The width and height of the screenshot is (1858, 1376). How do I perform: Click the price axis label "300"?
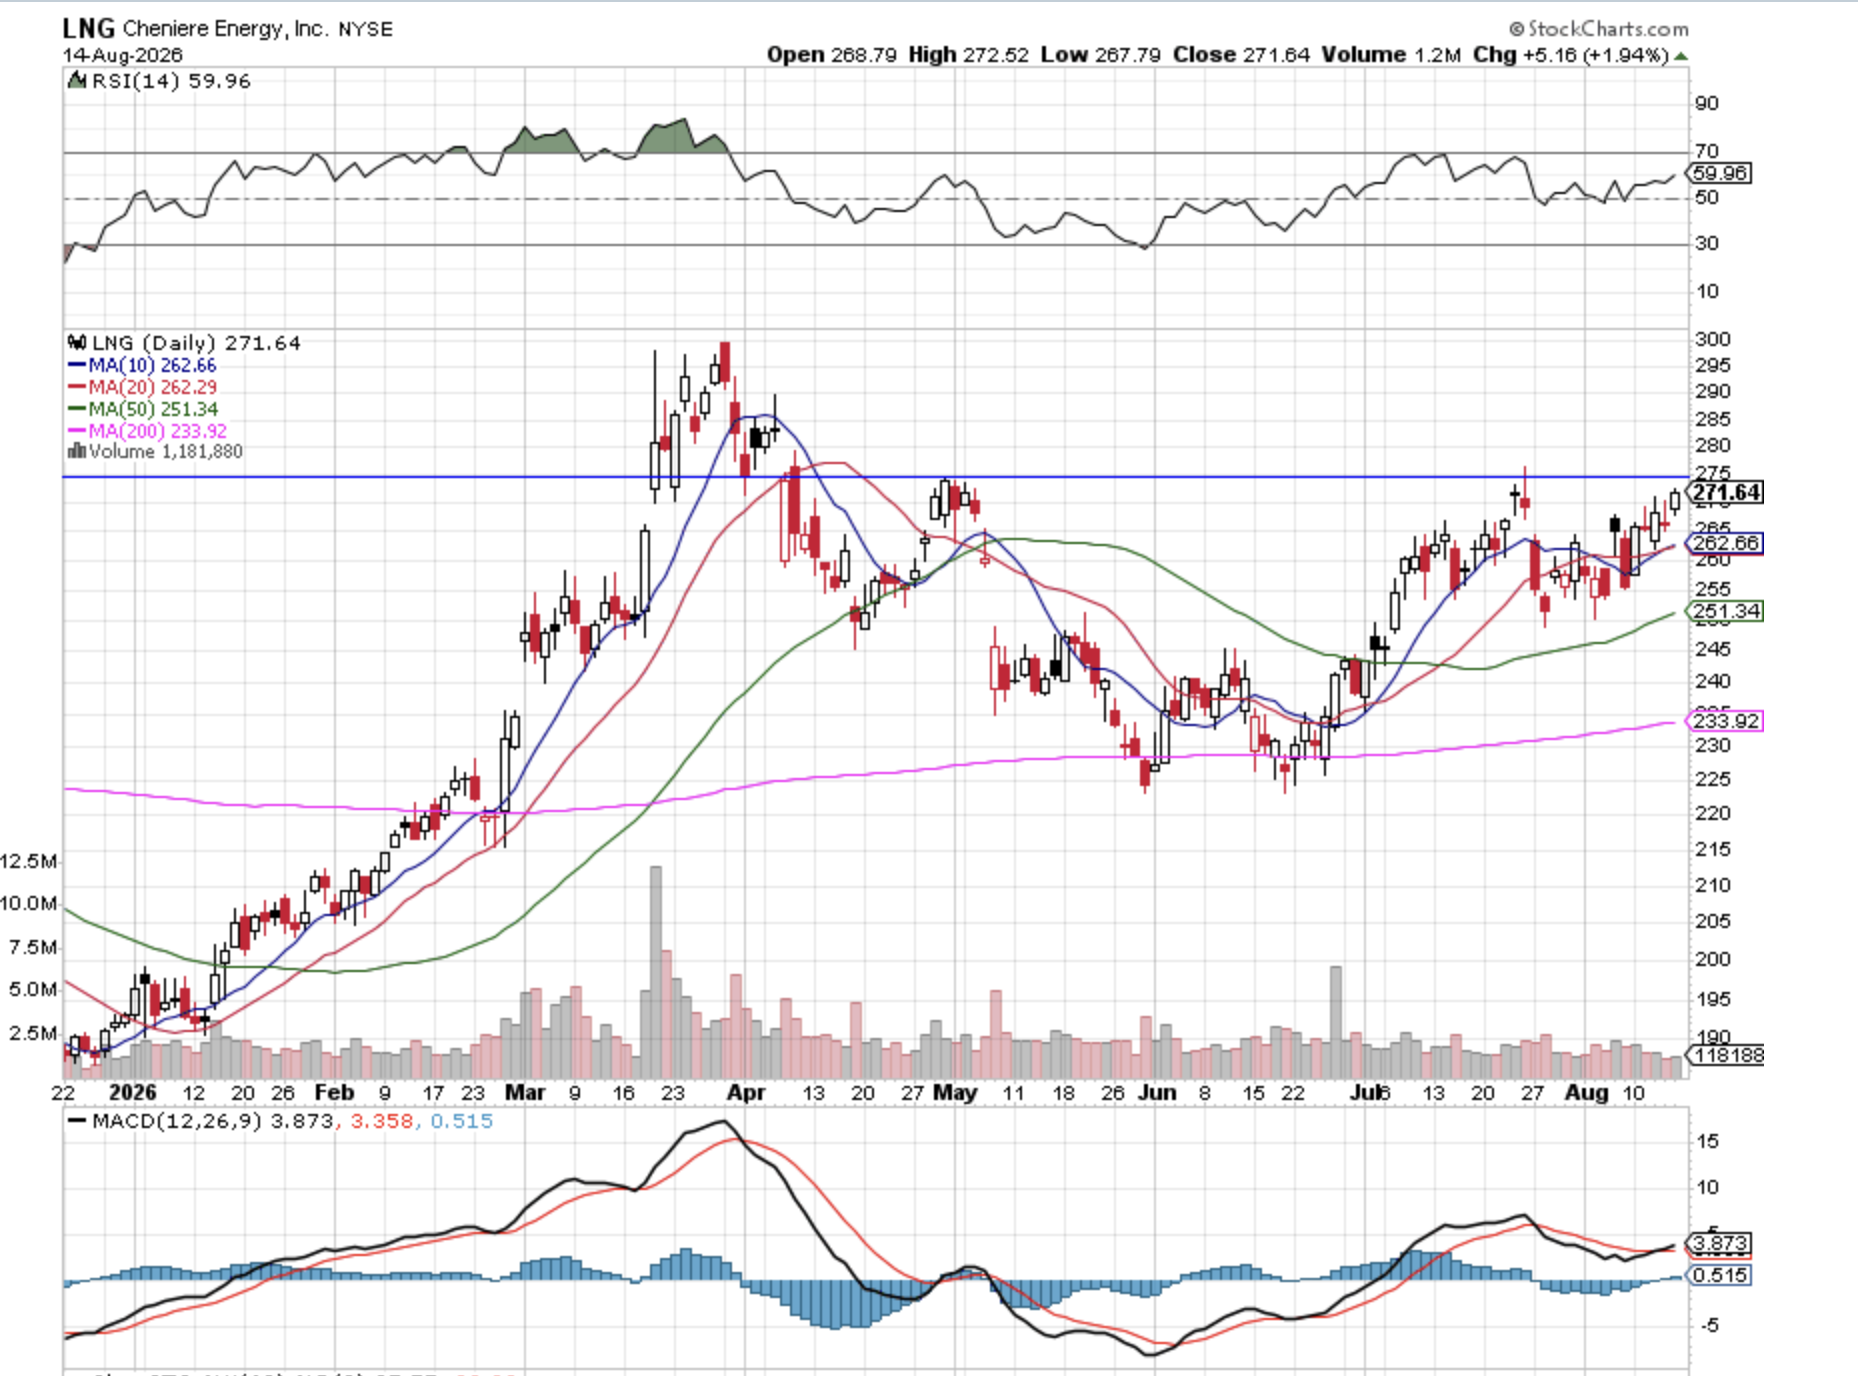tap(1712, 339)
